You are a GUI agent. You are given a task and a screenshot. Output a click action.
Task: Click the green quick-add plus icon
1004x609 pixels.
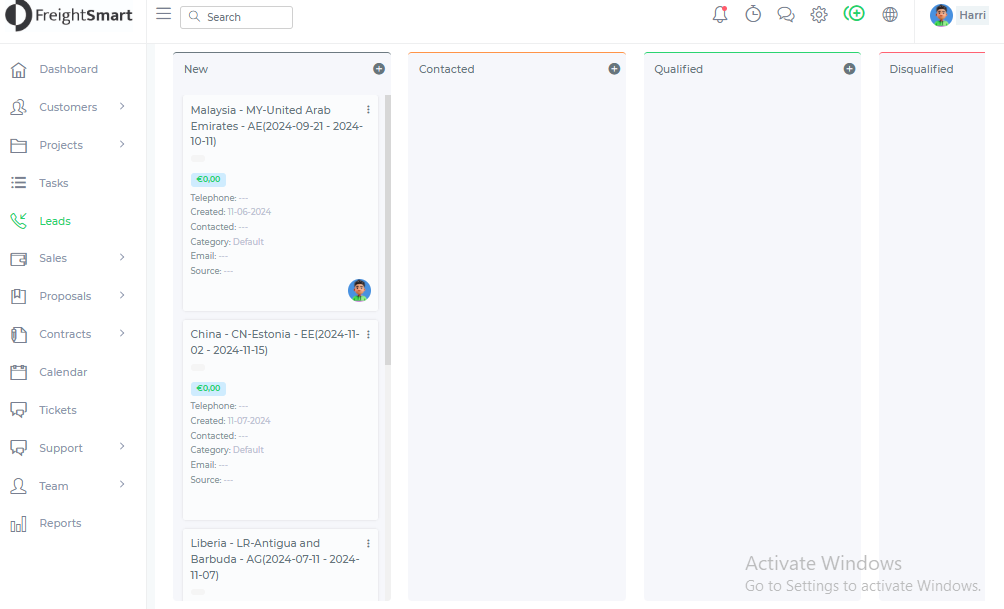(854, 14)
